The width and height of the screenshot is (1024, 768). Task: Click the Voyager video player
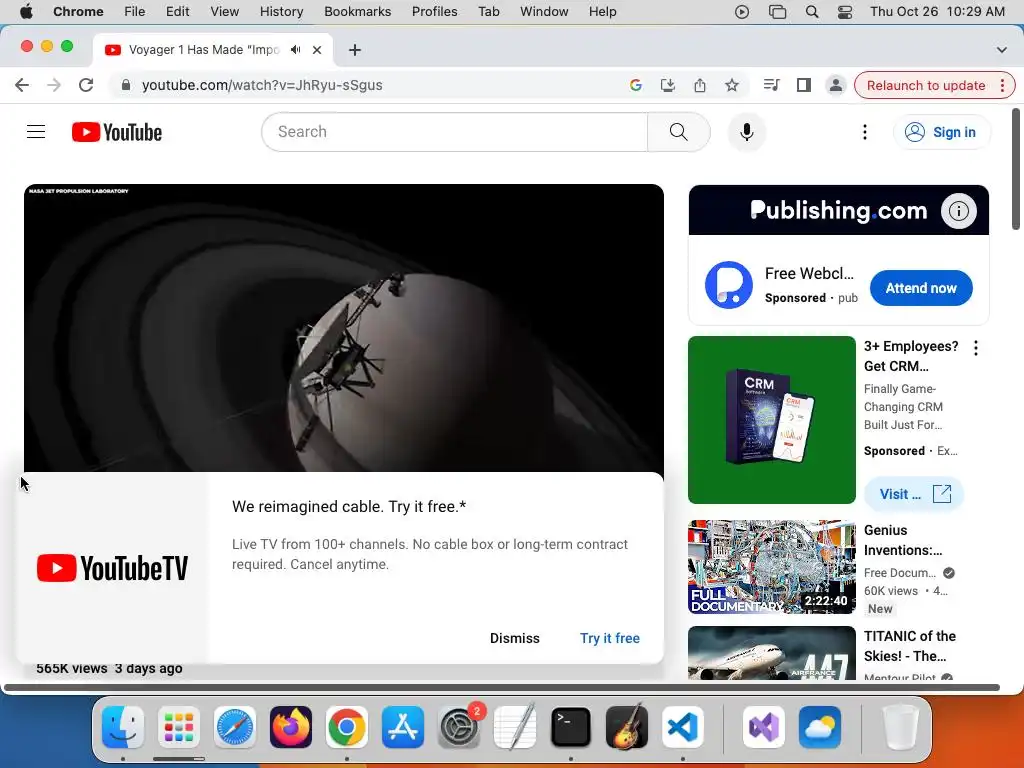click(x=344, y=328)
